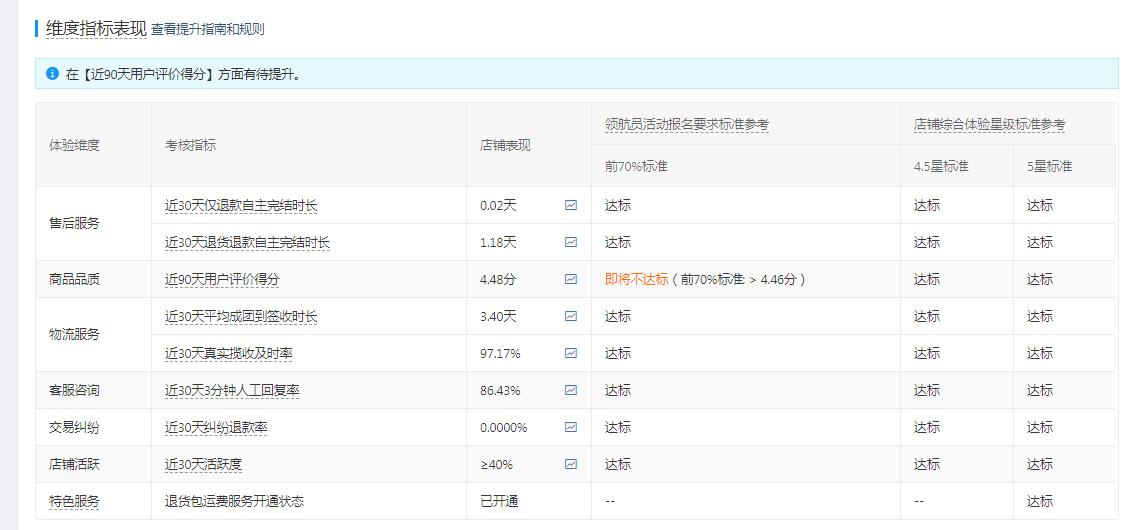Select ≥40% activity value
1132x530 pixels.
point(497,464)
